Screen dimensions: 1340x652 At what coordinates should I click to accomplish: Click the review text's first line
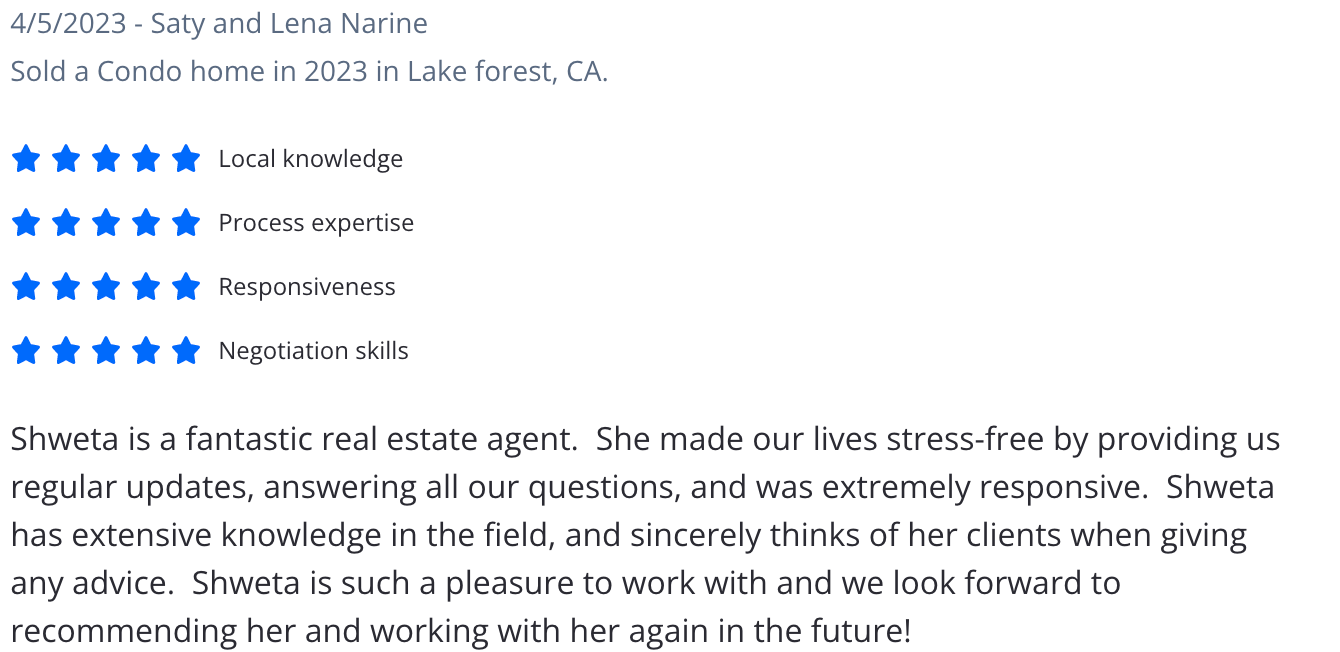tap(645, 440)
